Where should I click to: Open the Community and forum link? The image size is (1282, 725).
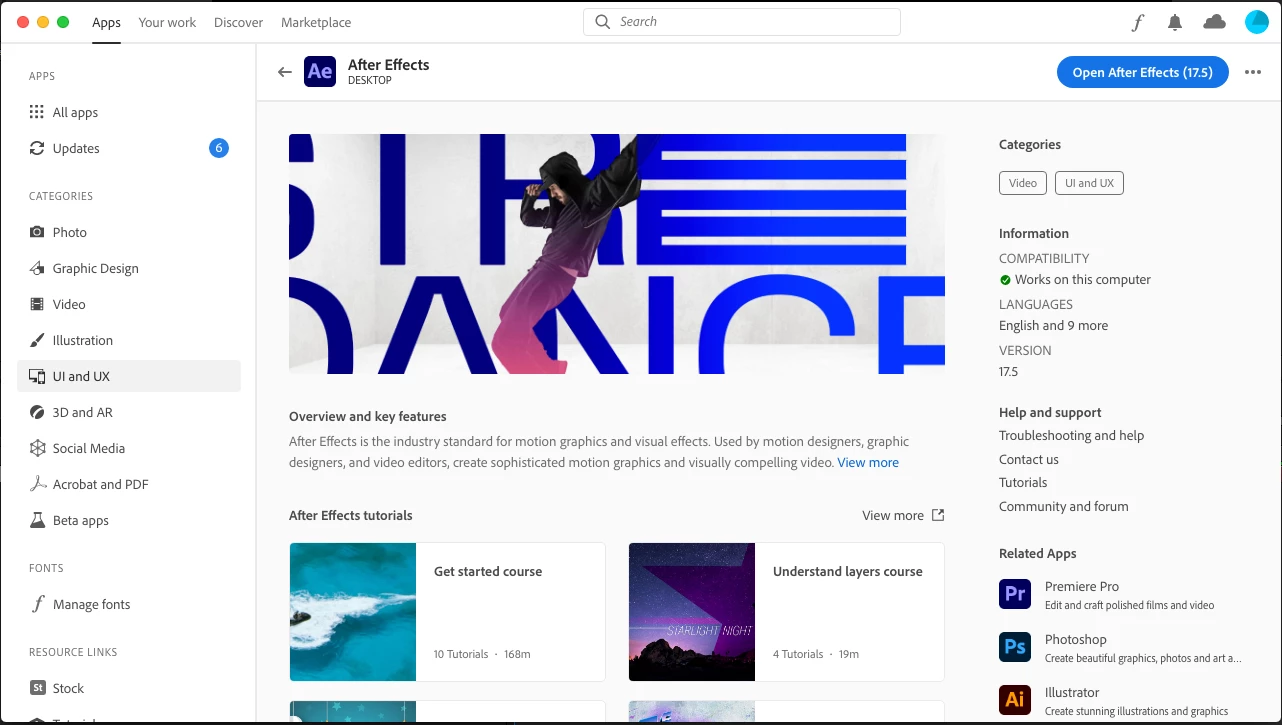(x=1063, y=507)
